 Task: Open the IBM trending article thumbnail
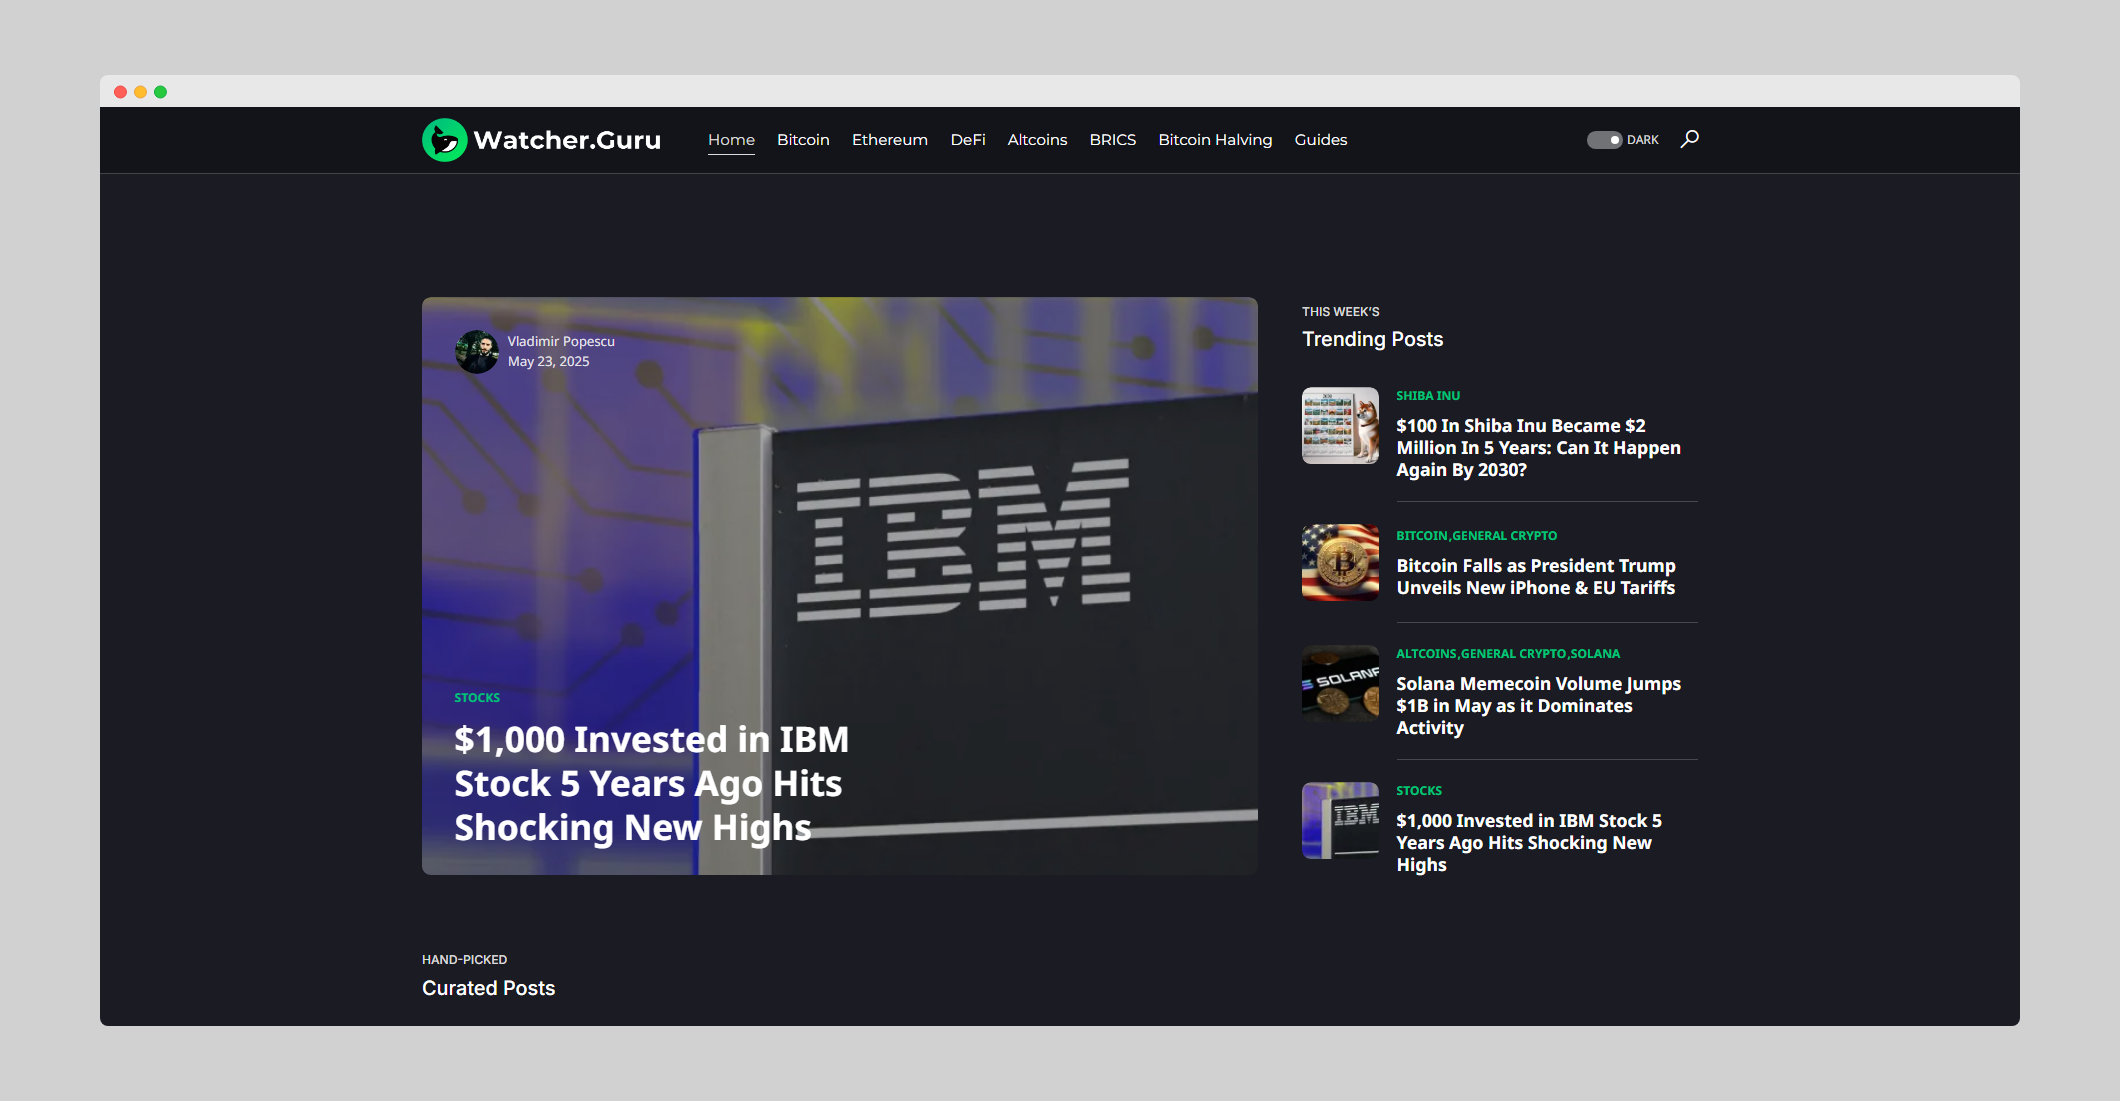pos(1340,820)
